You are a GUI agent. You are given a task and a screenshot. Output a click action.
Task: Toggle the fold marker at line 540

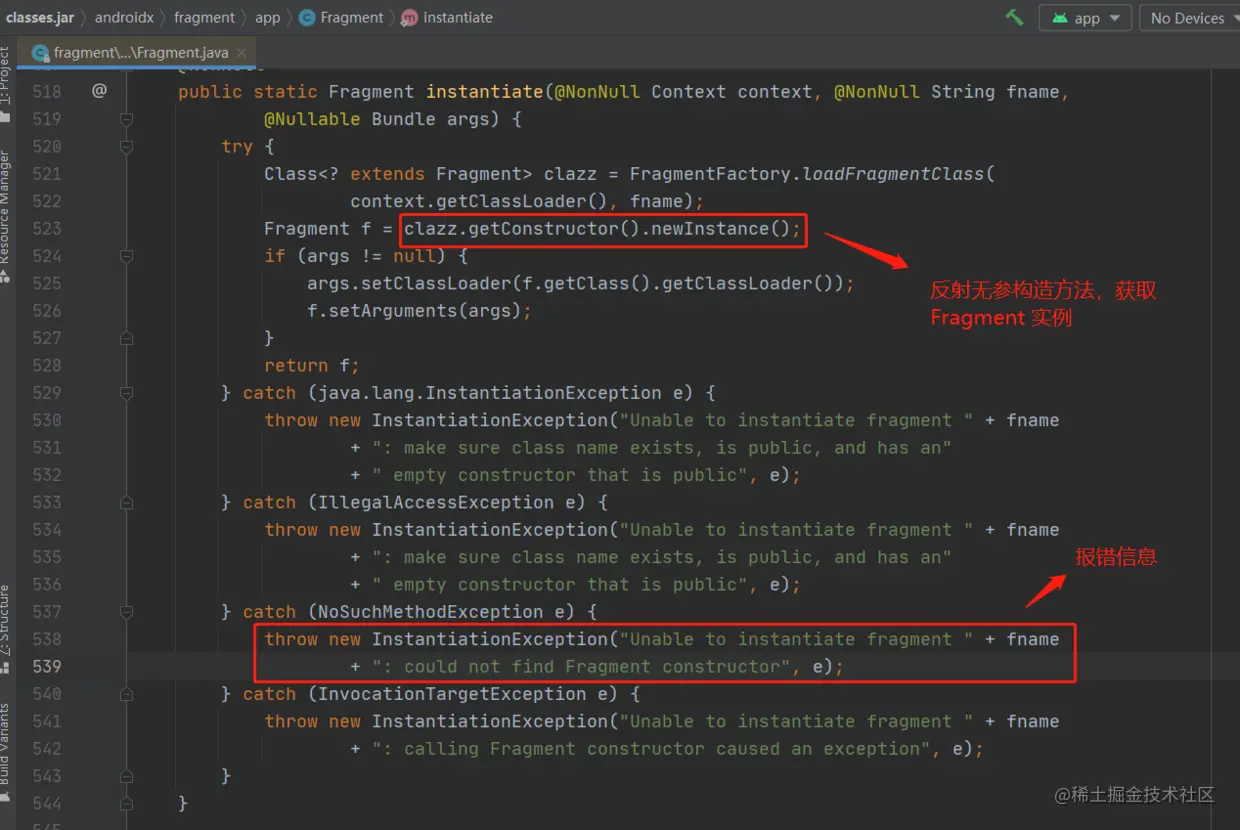[x=126, y=694]
